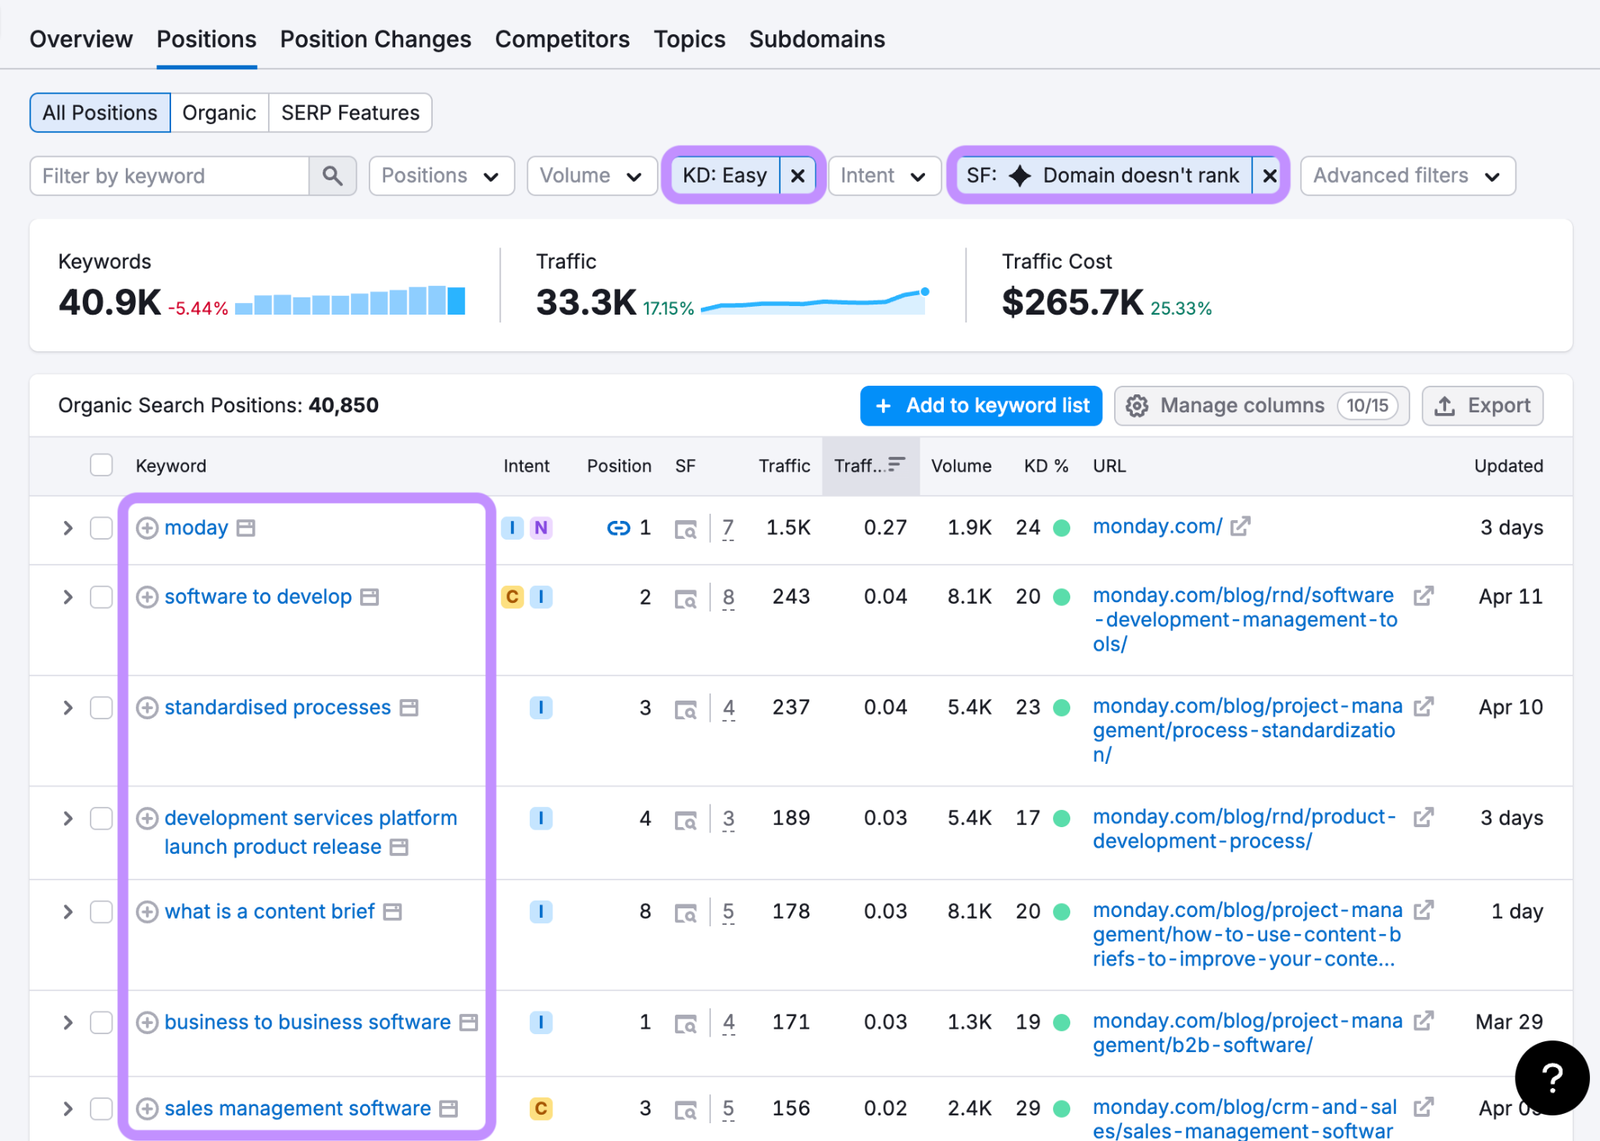Open external link icon for product-development-process URL

[1424, 818]
